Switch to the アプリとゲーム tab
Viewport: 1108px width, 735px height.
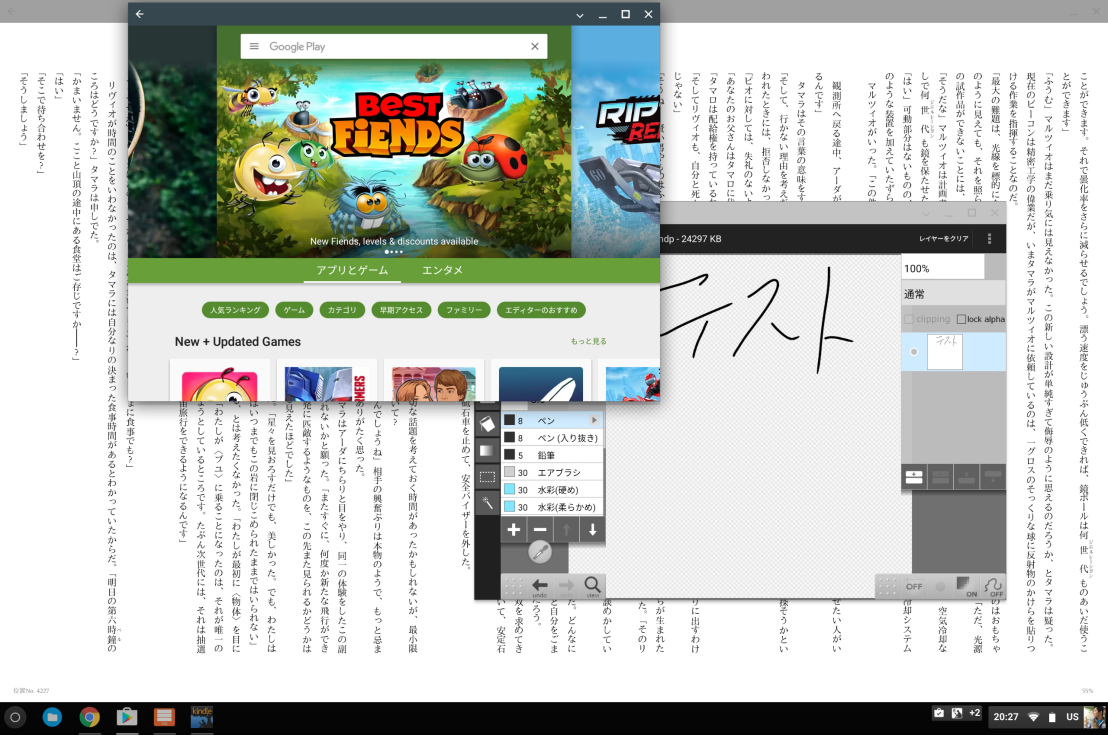point(352,270)
